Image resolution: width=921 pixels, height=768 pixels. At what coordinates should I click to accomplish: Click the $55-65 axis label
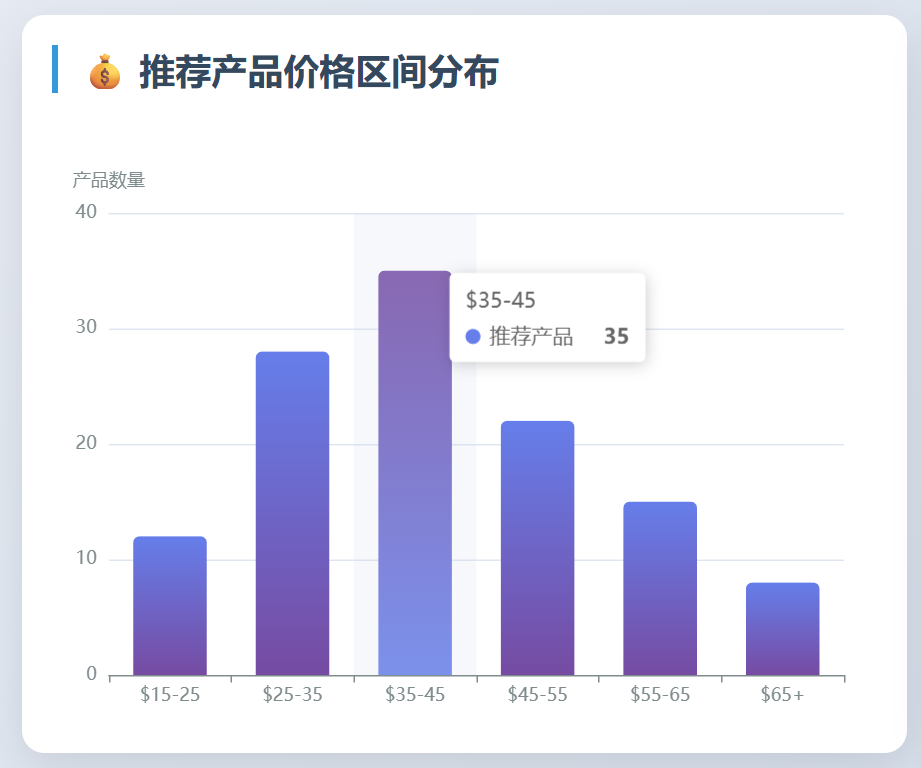coord(660,695)
